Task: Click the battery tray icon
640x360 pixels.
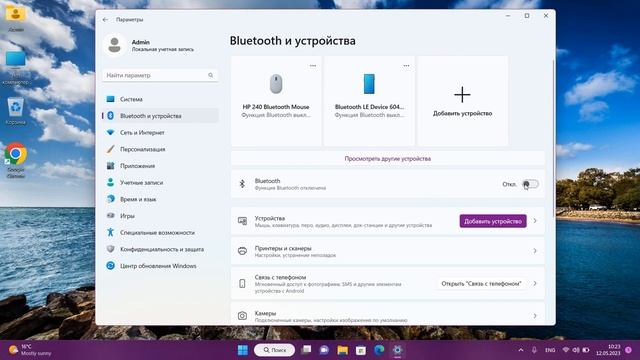Action: tap(586, 350)
